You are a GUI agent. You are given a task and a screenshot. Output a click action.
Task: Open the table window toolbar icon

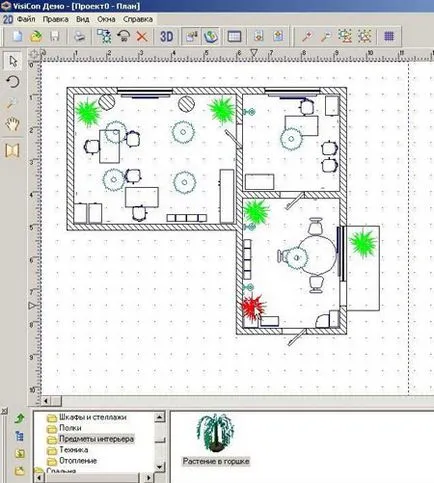(x=234, y=36)
